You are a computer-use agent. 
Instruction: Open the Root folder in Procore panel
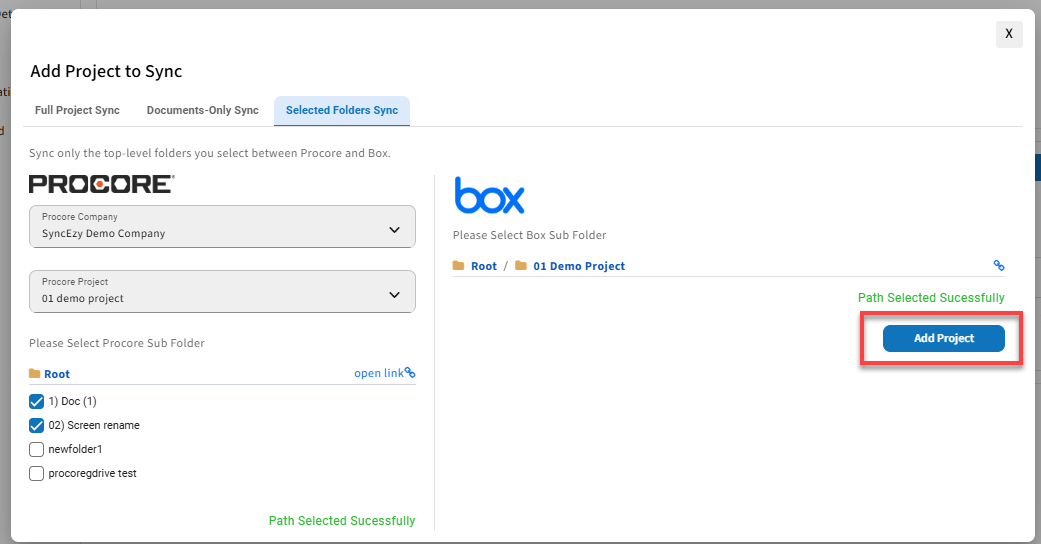pos(57,374)
